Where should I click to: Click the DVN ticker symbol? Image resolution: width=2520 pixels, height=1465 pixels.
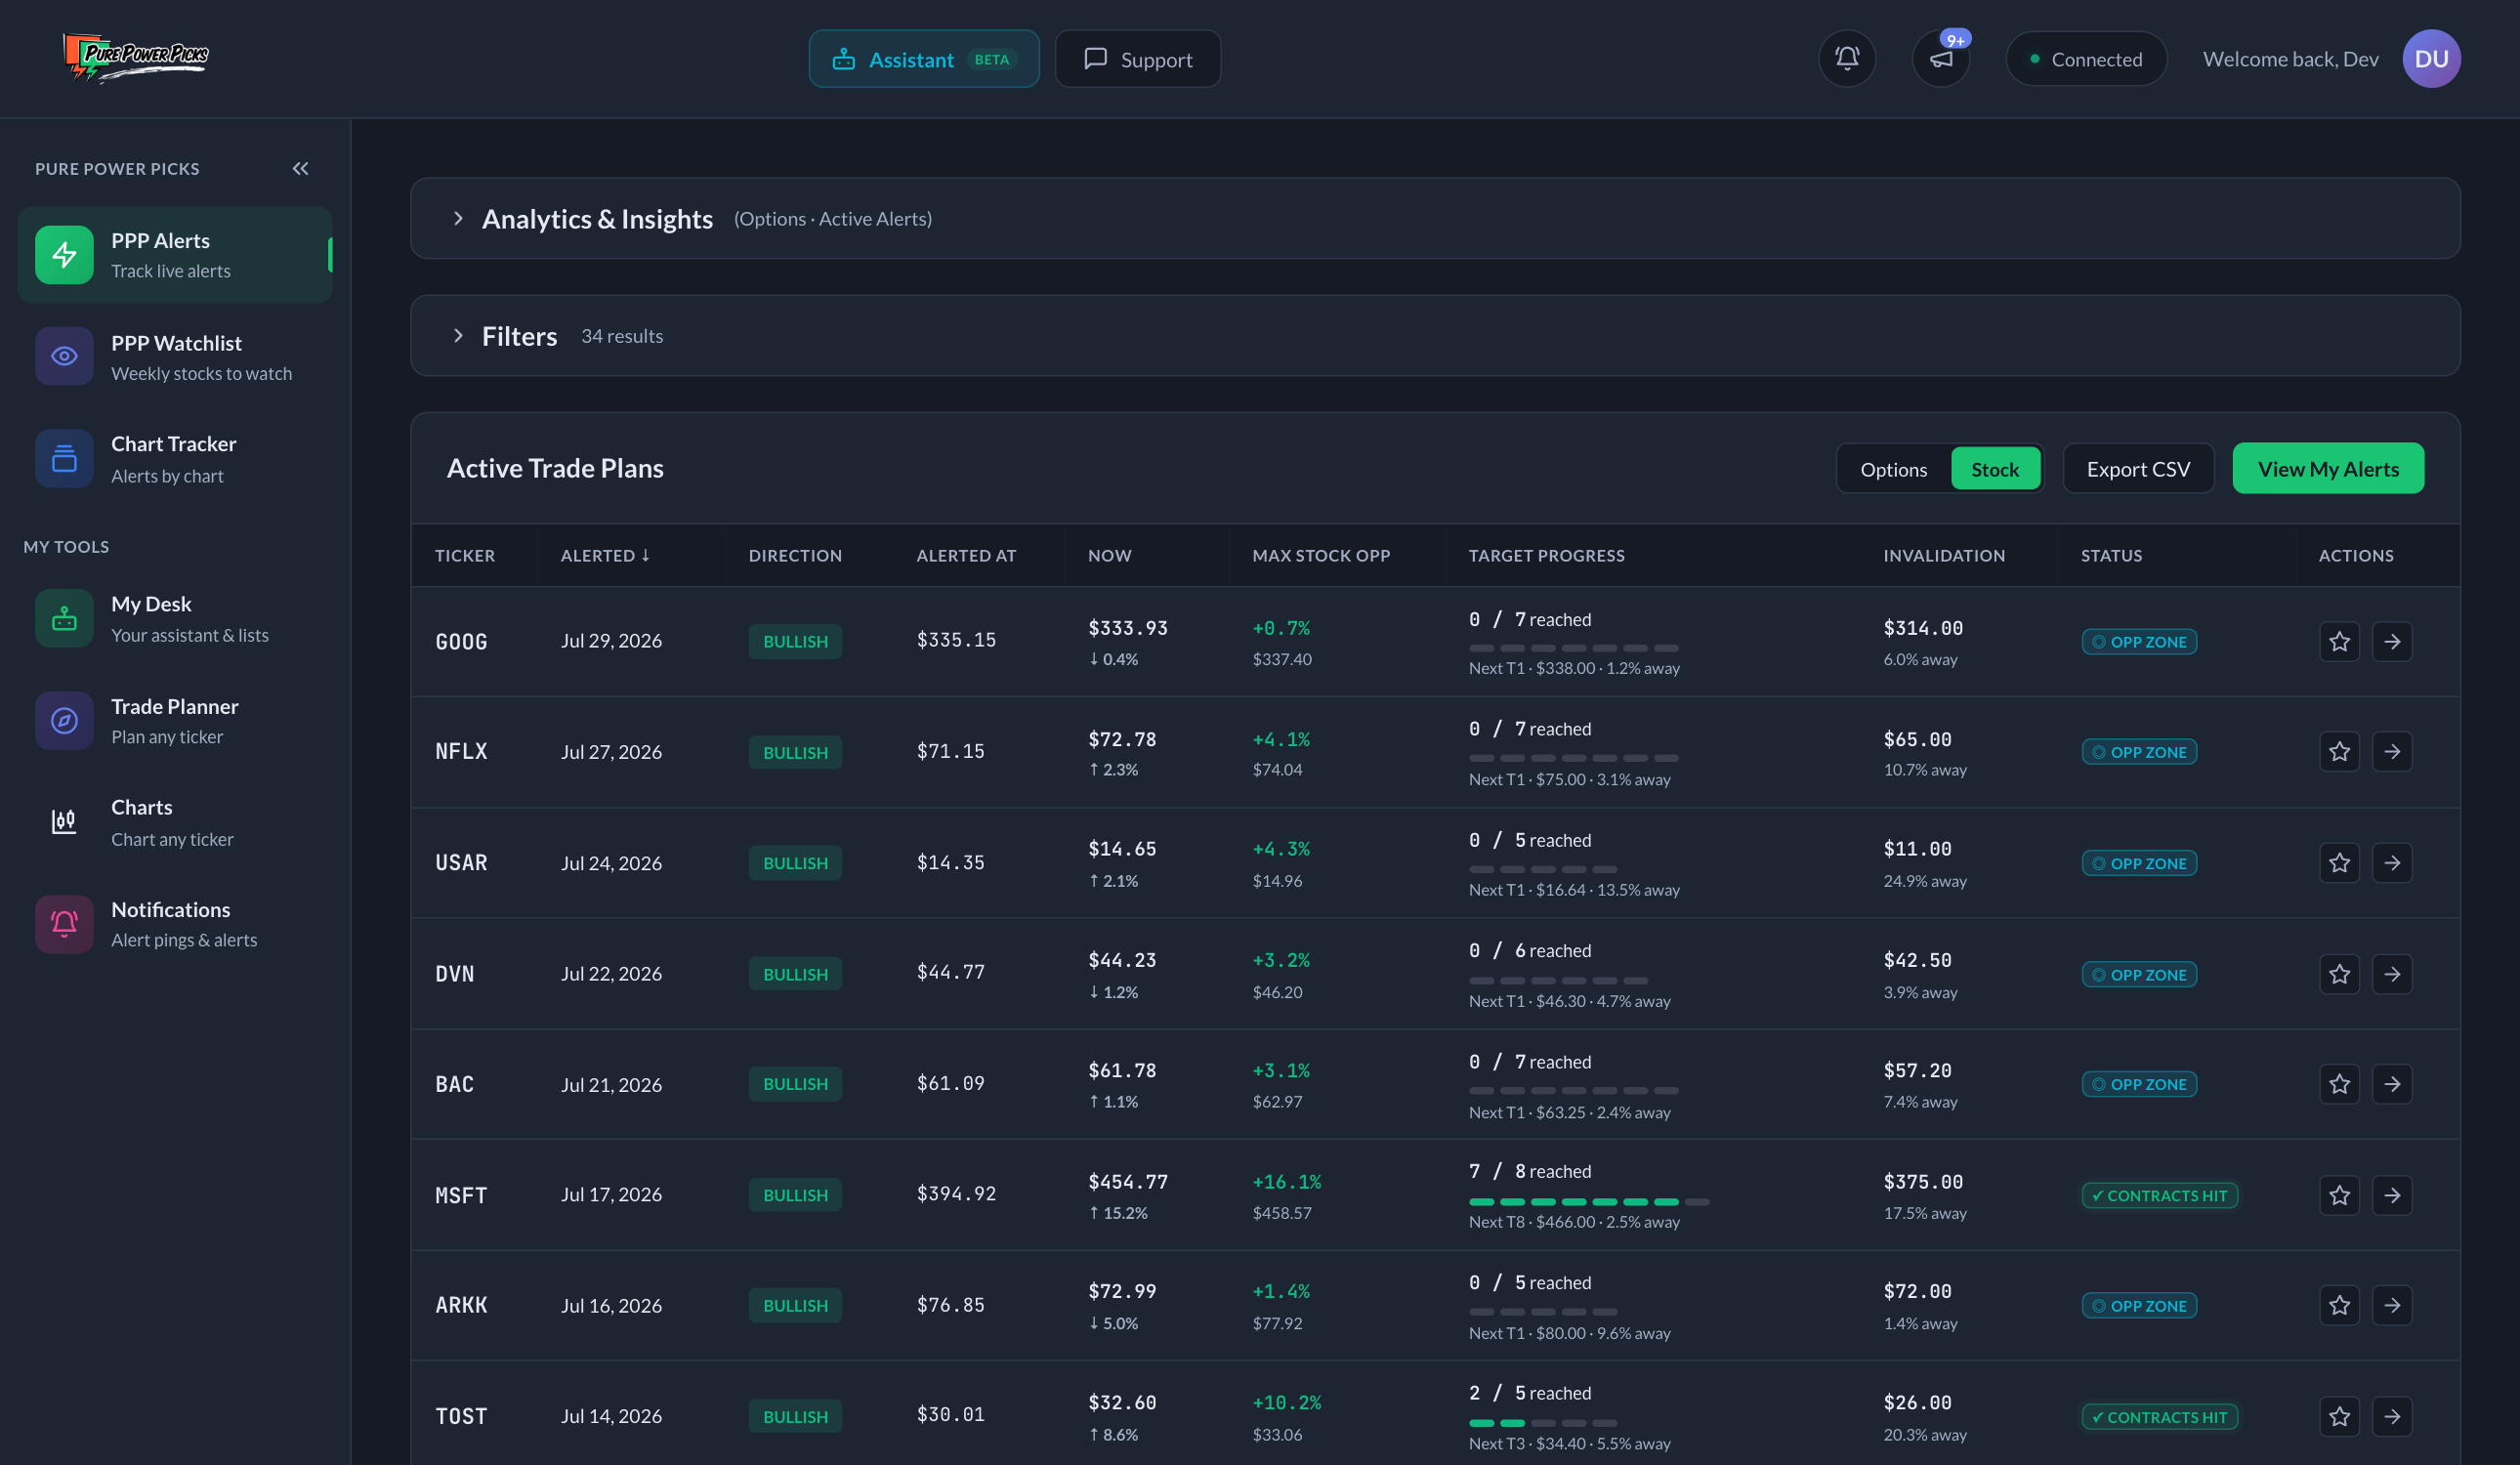click(x=455, y=974)
